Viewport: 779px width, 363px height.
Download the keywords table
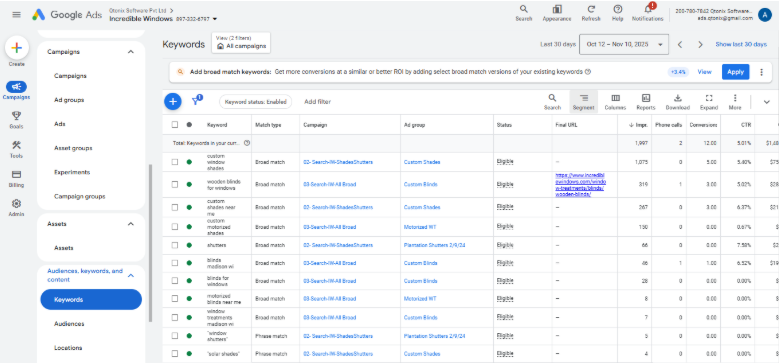coord(678,101)
